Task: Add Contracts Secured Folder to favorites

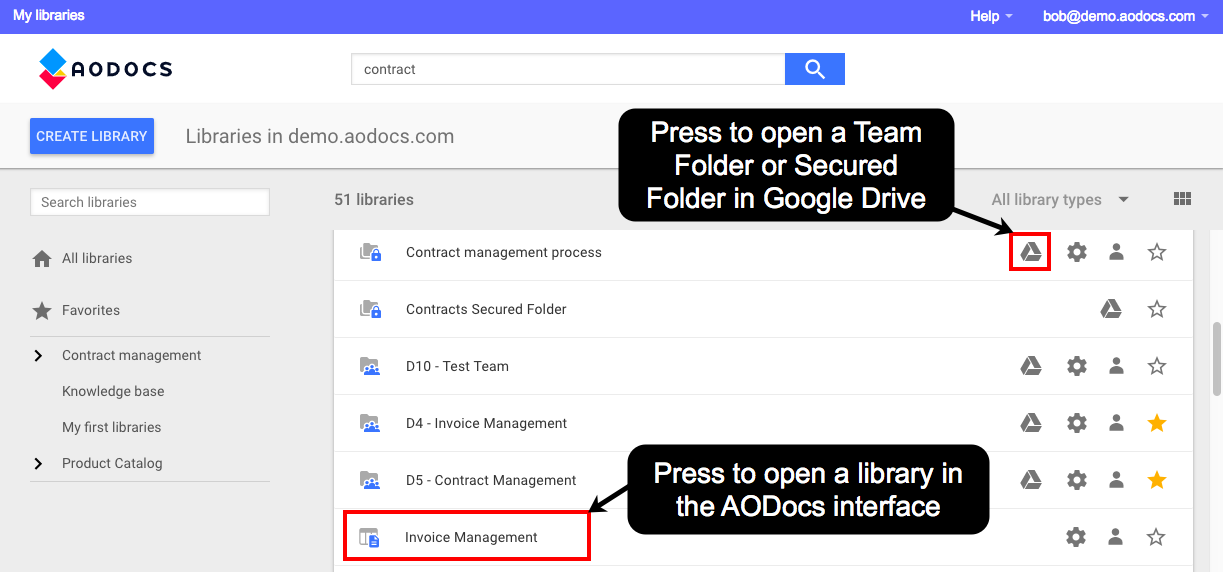Action: (1157, 309)
